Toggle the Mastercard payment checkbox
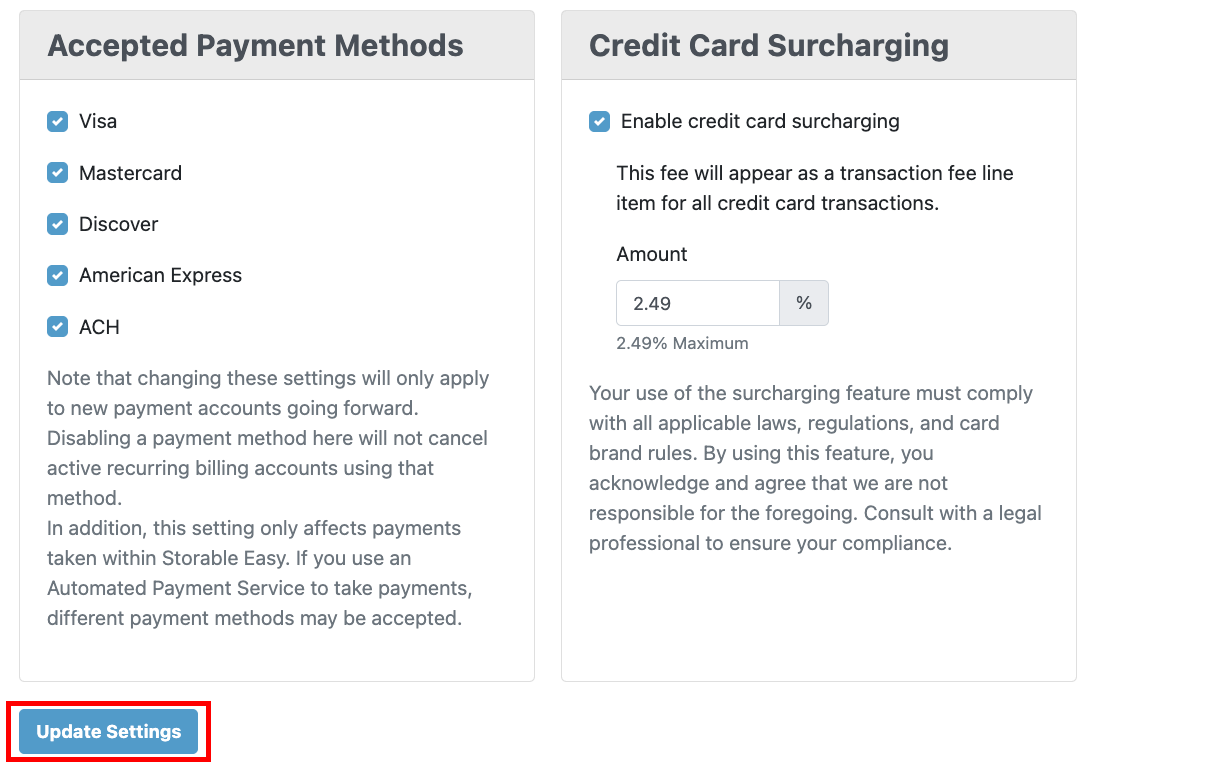The width and height of the screenshot is (1224, 767). (x=58, y=173)
